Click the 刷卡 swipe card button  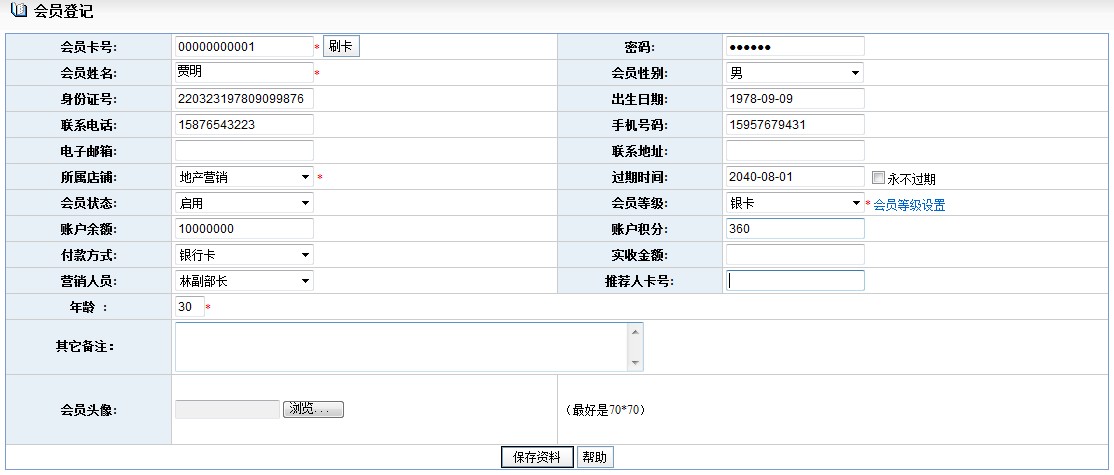point(340,46)
